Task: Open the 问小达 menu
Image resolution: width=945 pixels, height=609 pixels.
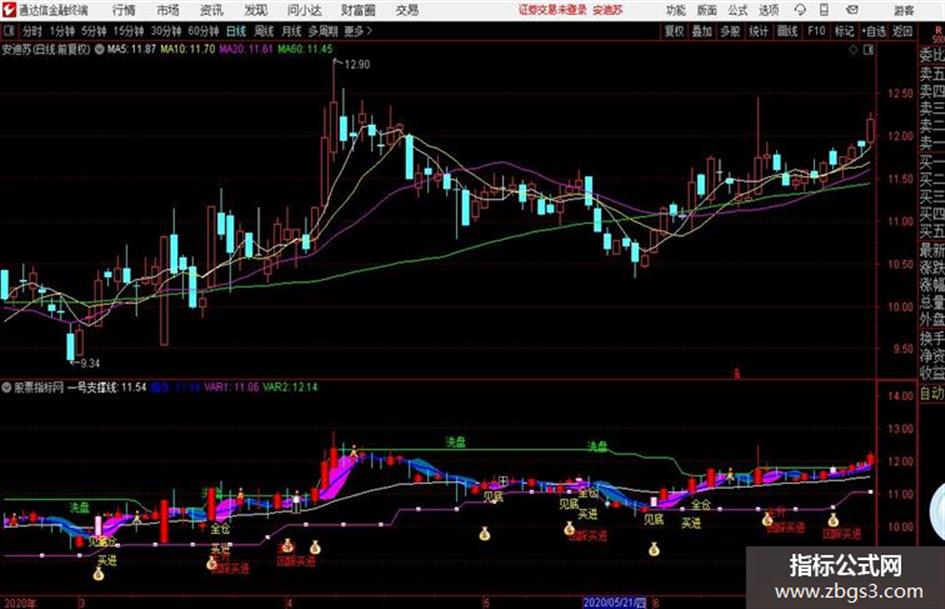Action: pyautogui.click(x=304, y=10)
